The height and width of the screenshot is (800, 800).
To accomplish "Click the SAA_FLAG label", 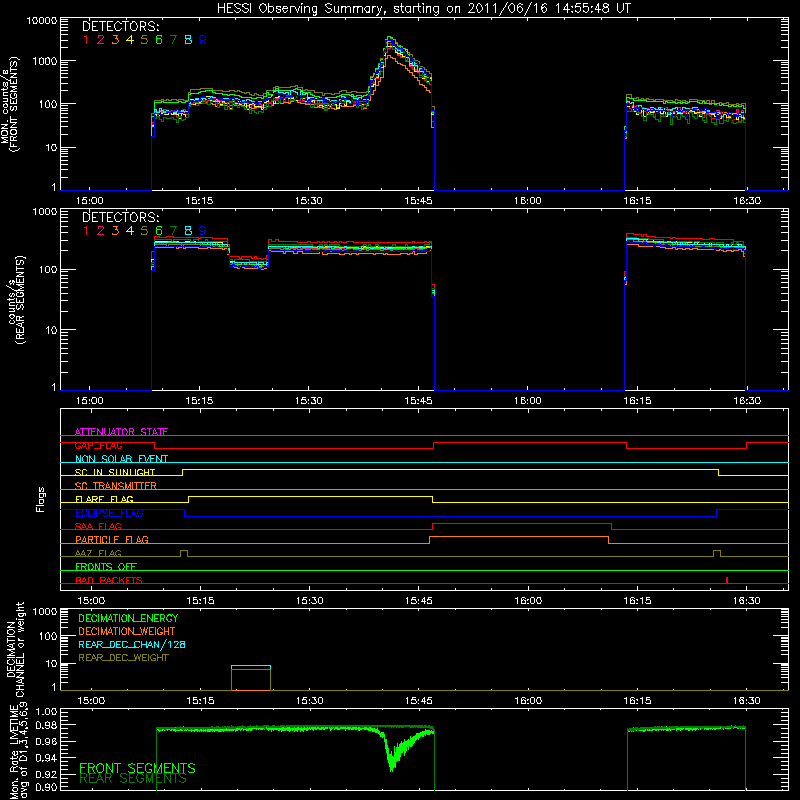I will pyautogui.click(x=98, y=527).
